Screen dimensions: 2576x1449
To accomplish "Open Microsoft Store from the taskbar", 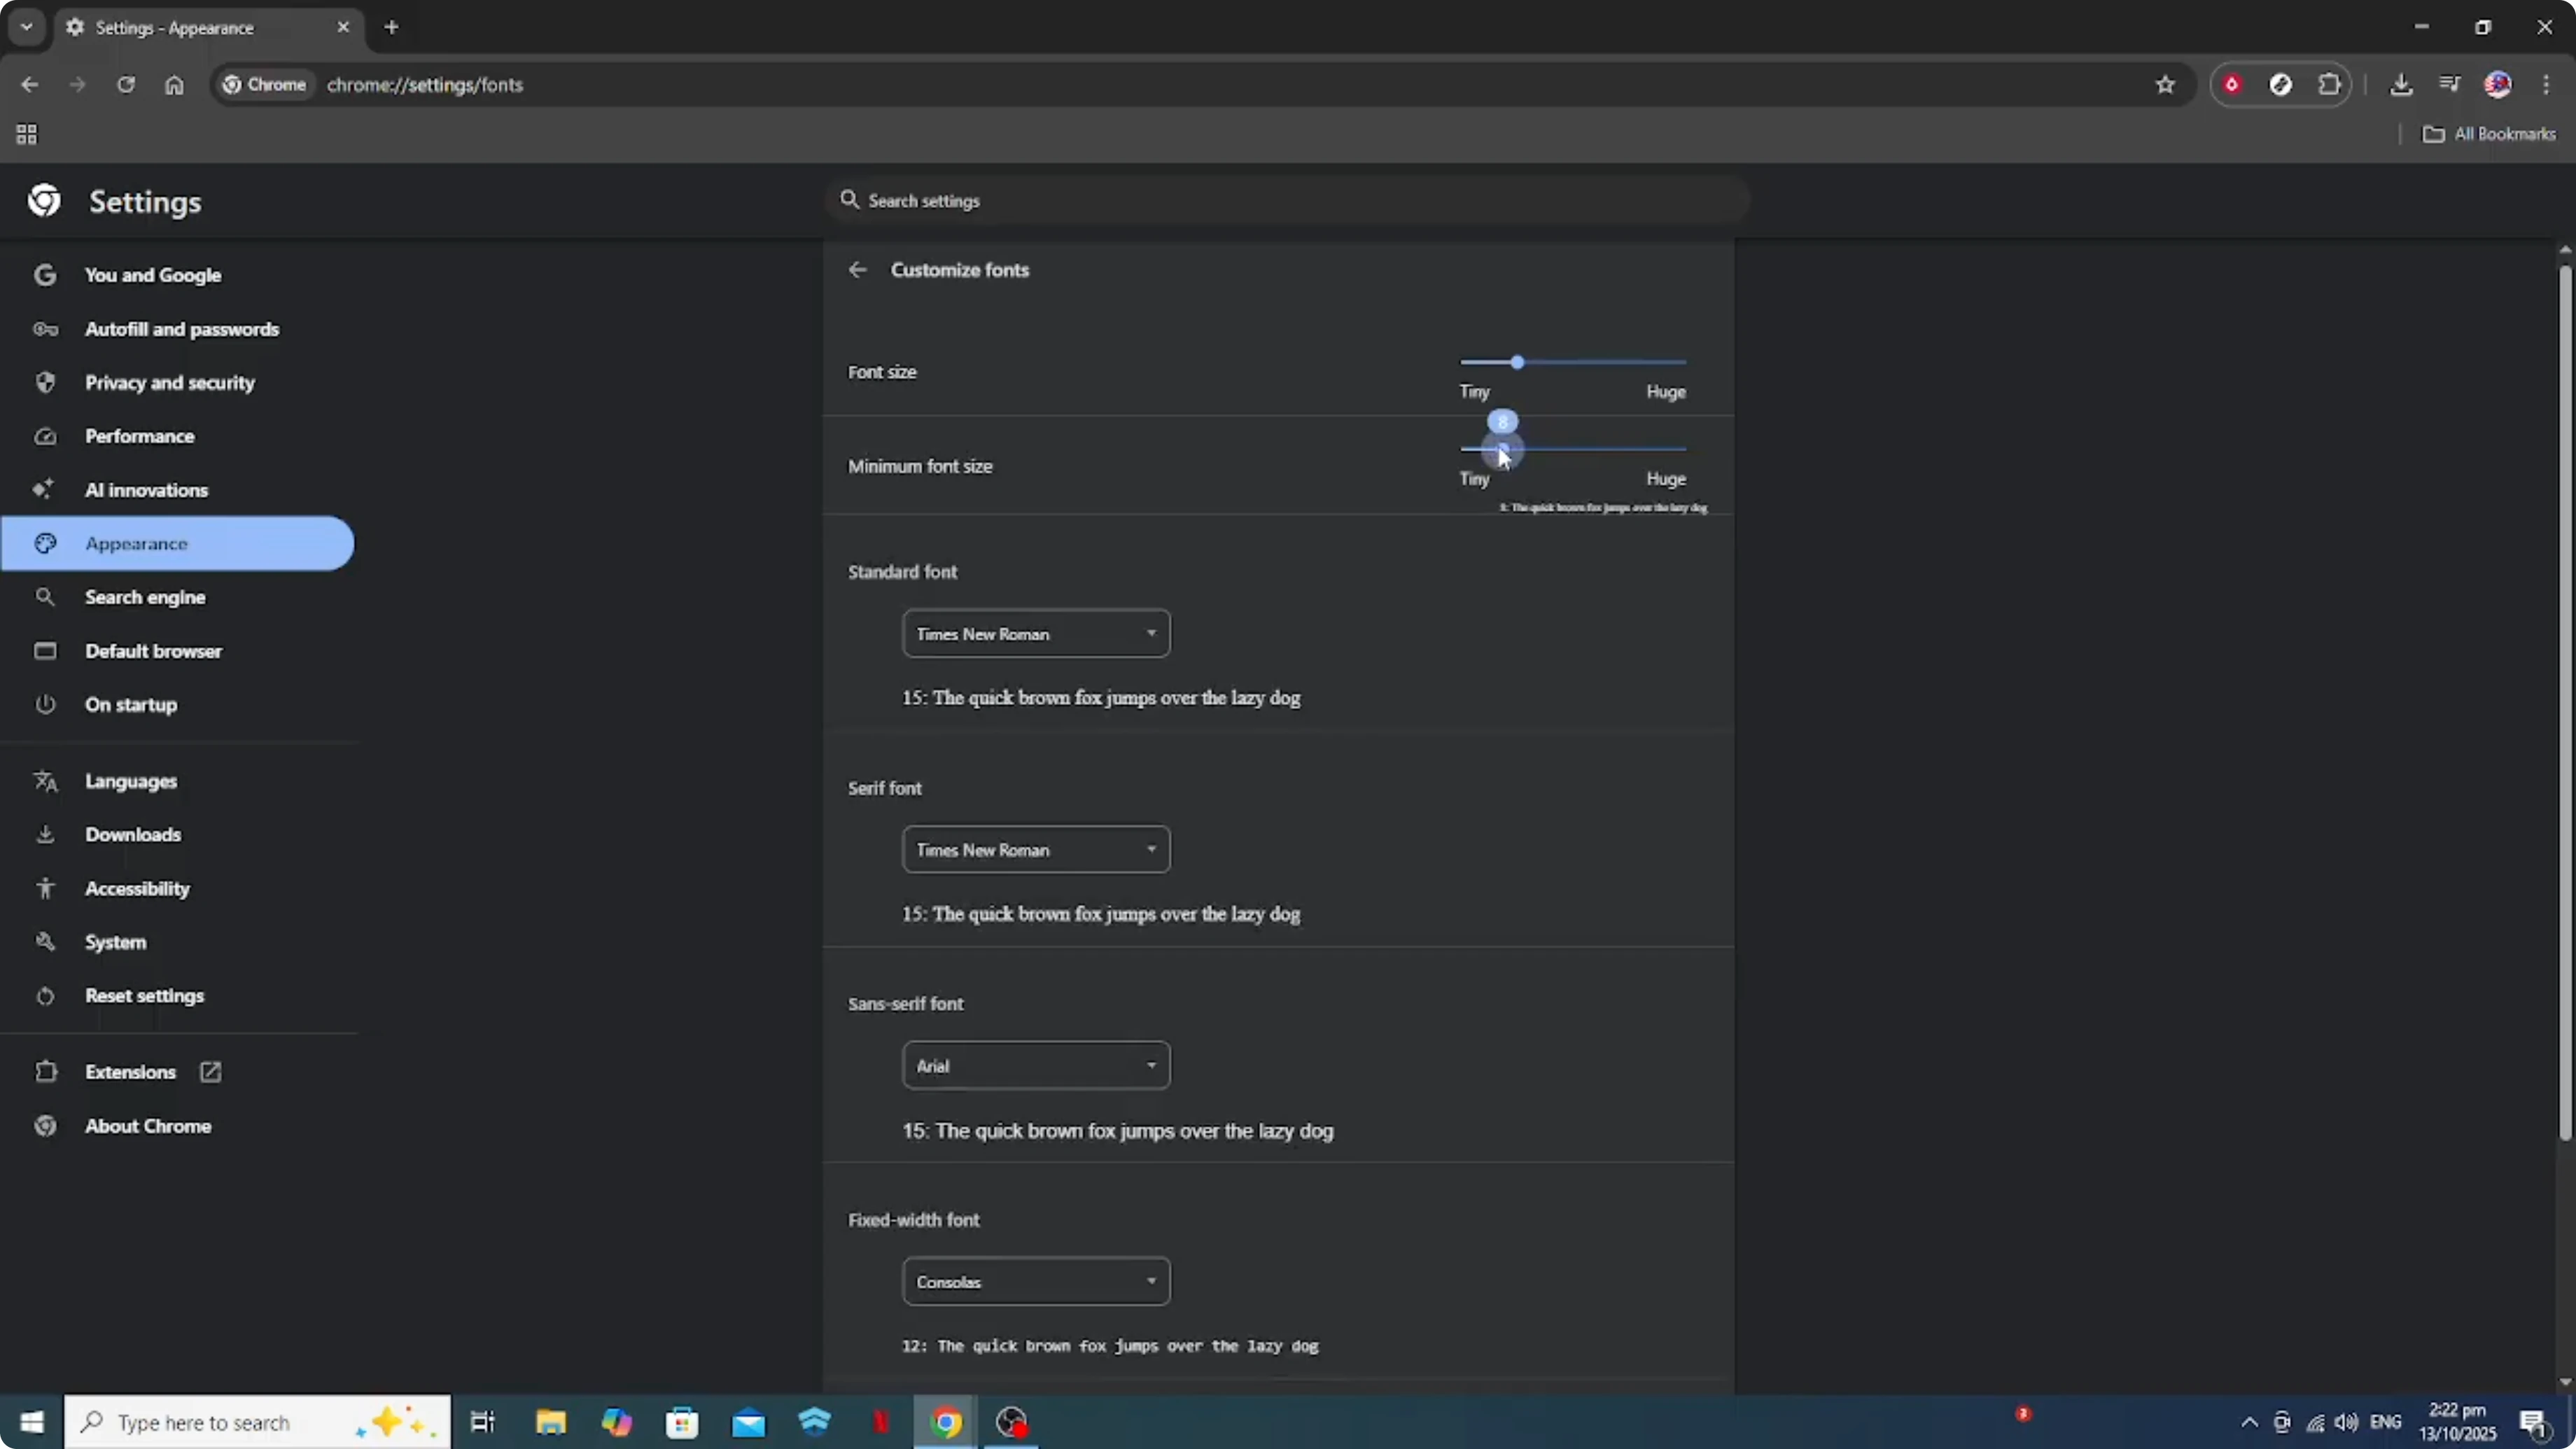I will [x=682, y=1422].
